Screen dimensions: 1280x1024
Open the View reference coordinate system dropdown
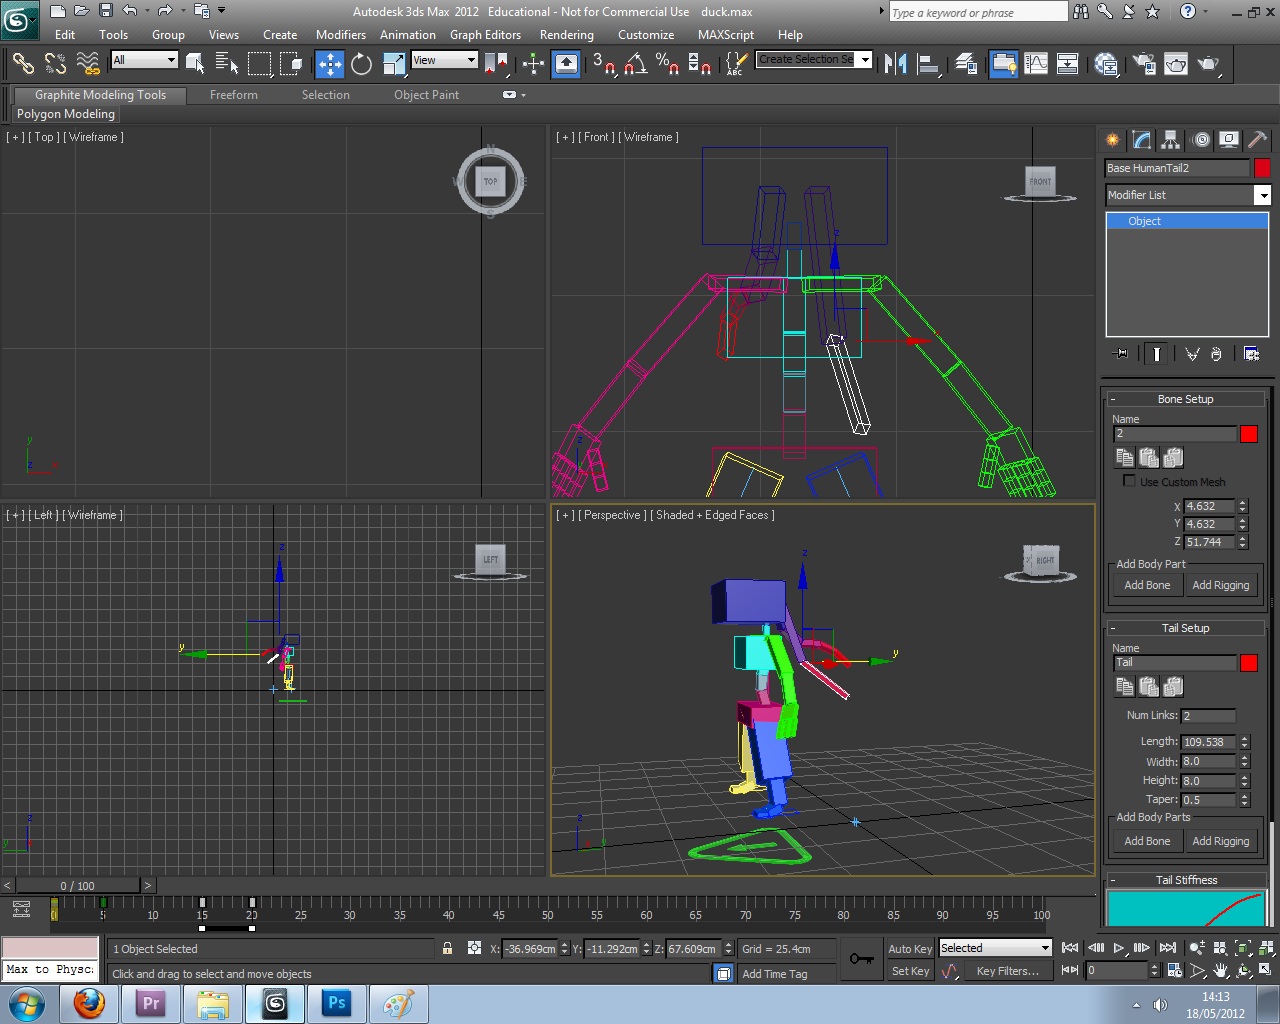[x=445, y=60]
